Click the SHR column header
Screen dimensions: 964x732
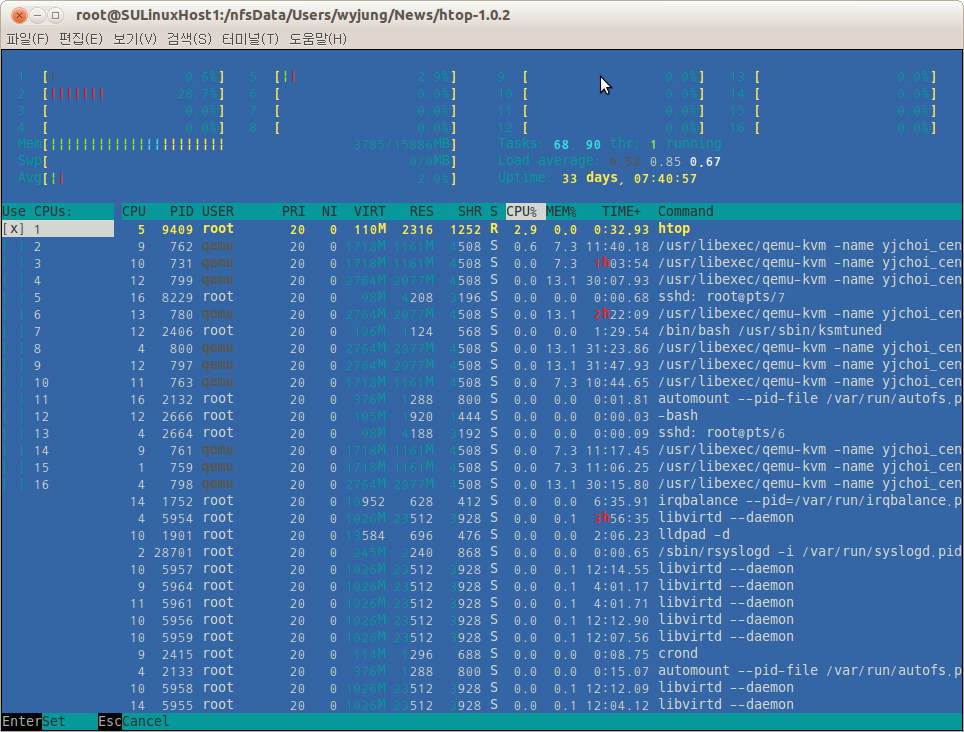tap(470, 211)
